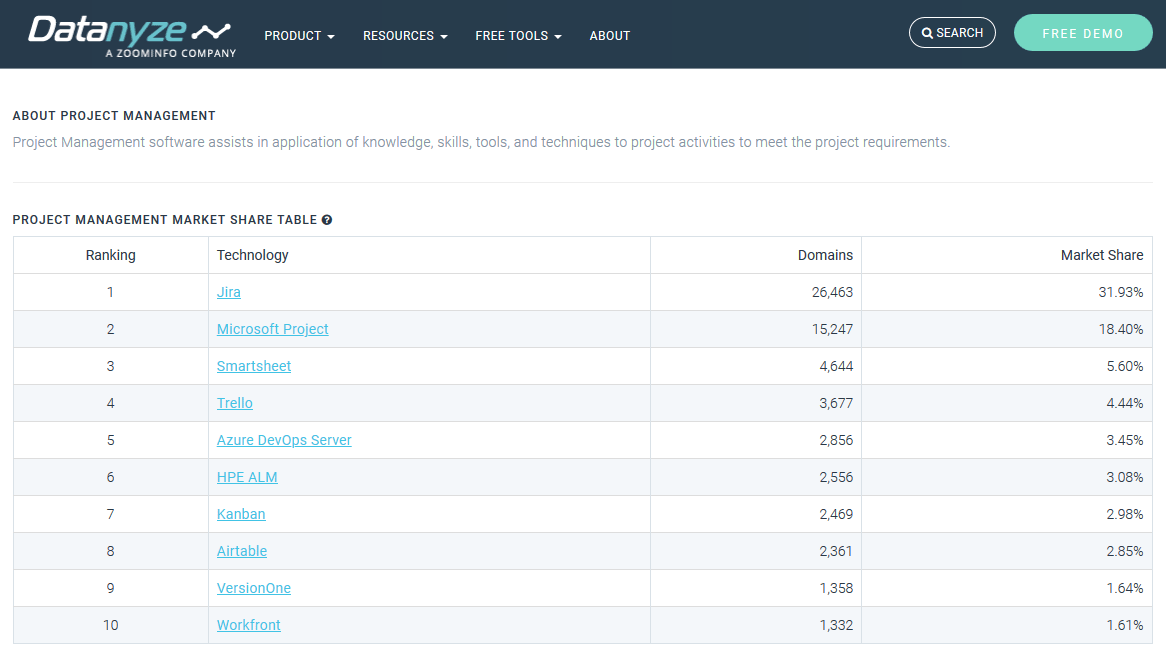Click the Kanban link
1166x656 pixels.
pyautogui.click(x=241, y=514)
